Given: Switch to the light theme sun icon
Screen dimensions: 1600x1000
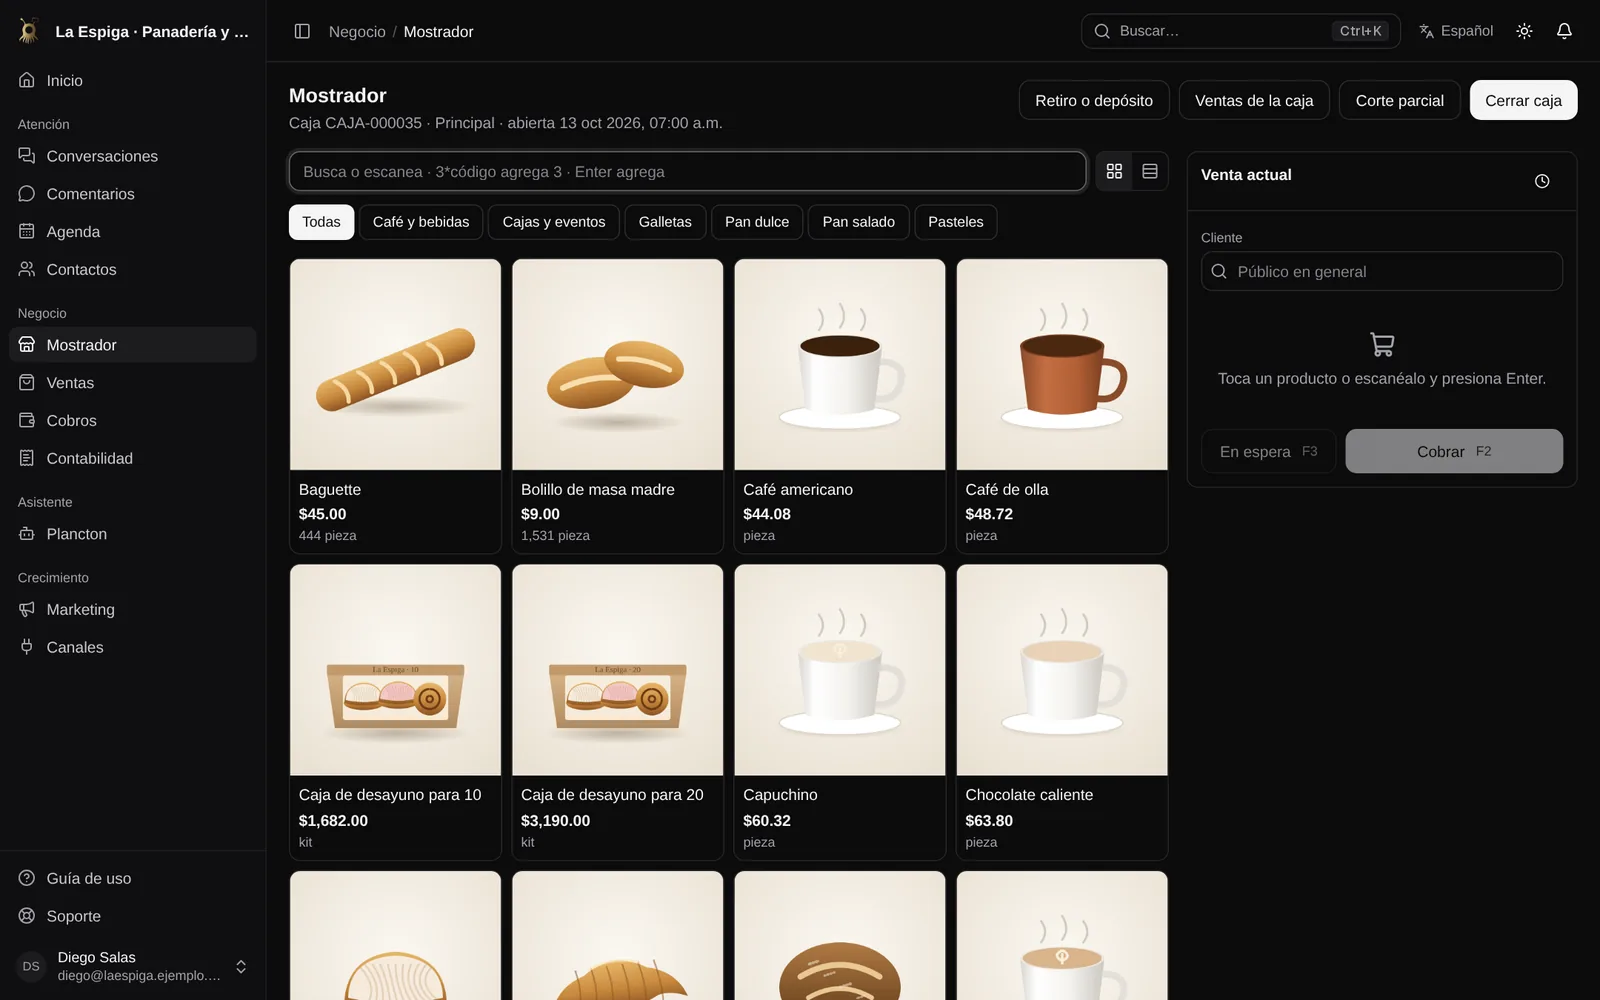Looking at the screenshot, I should (1524, 31).
